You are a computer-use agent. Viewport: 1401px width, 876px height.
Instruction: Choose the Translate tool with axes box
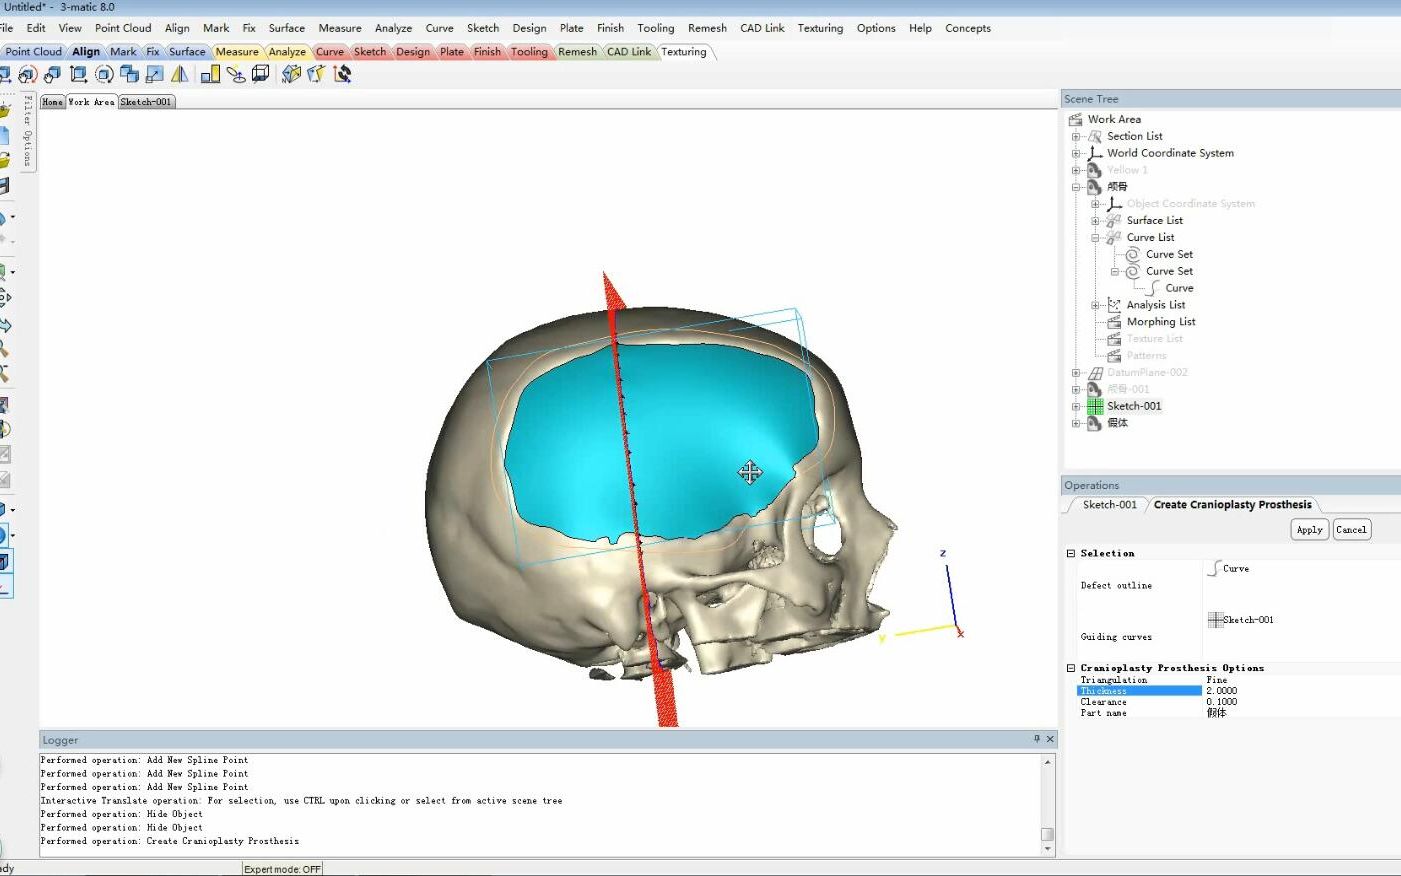coord(78,74)
